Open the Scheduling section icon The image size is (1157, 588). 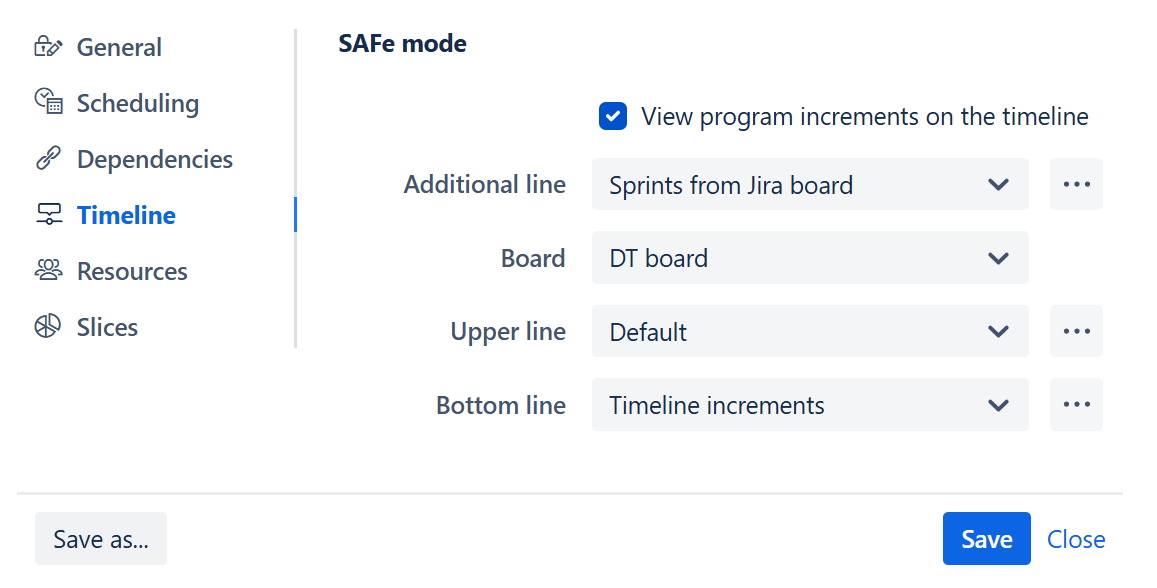pyautogui.click(x=48, y=102)
